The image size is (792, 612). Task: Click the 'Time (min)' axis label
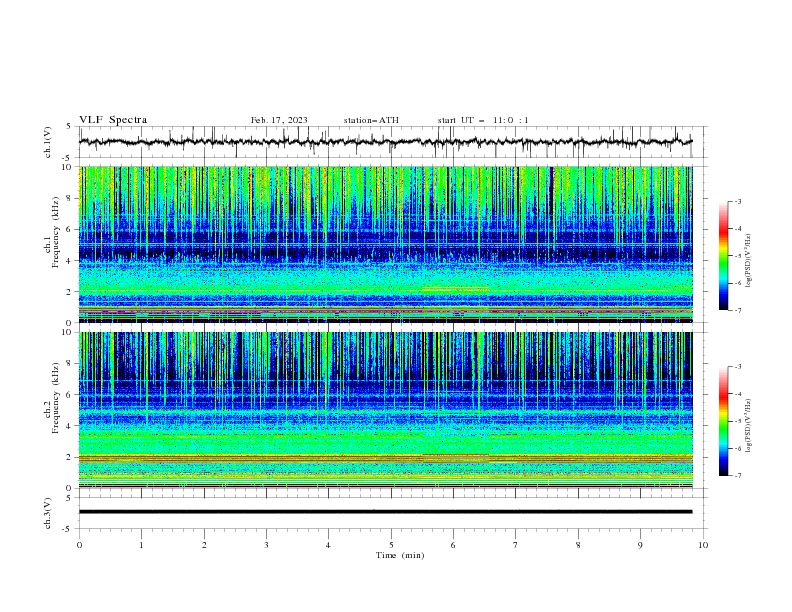click(400, 555)
